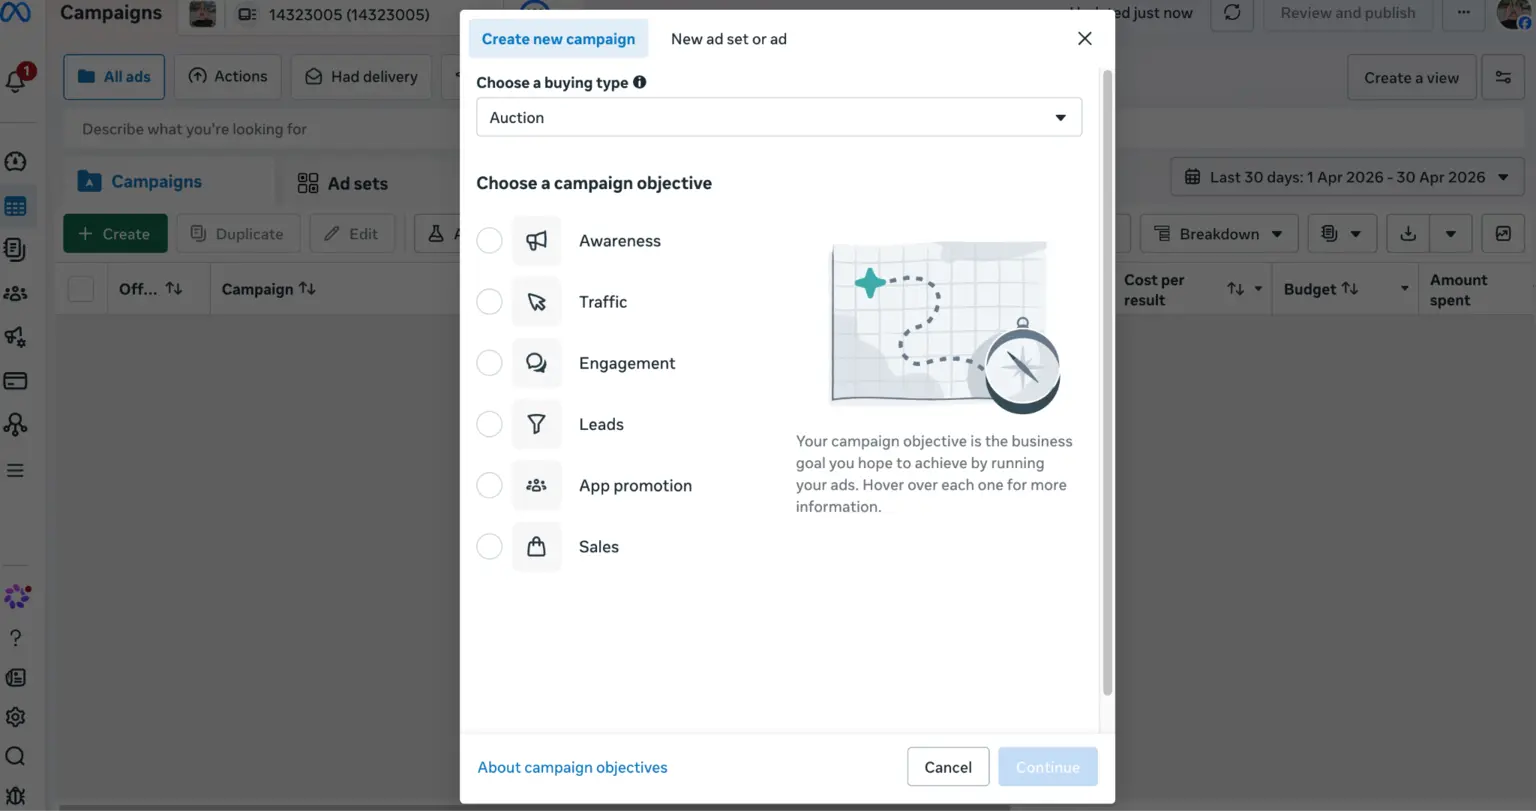Open the Search magnifier in sidebar

pos(15,756)
